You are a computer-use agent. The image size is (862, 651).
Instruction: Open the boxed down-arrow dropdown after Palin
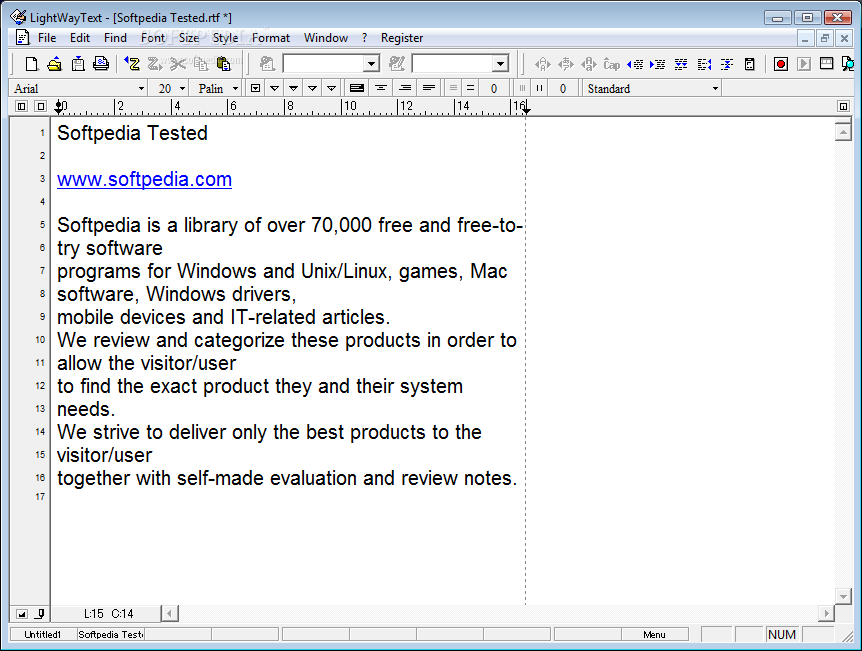[255, 88]
